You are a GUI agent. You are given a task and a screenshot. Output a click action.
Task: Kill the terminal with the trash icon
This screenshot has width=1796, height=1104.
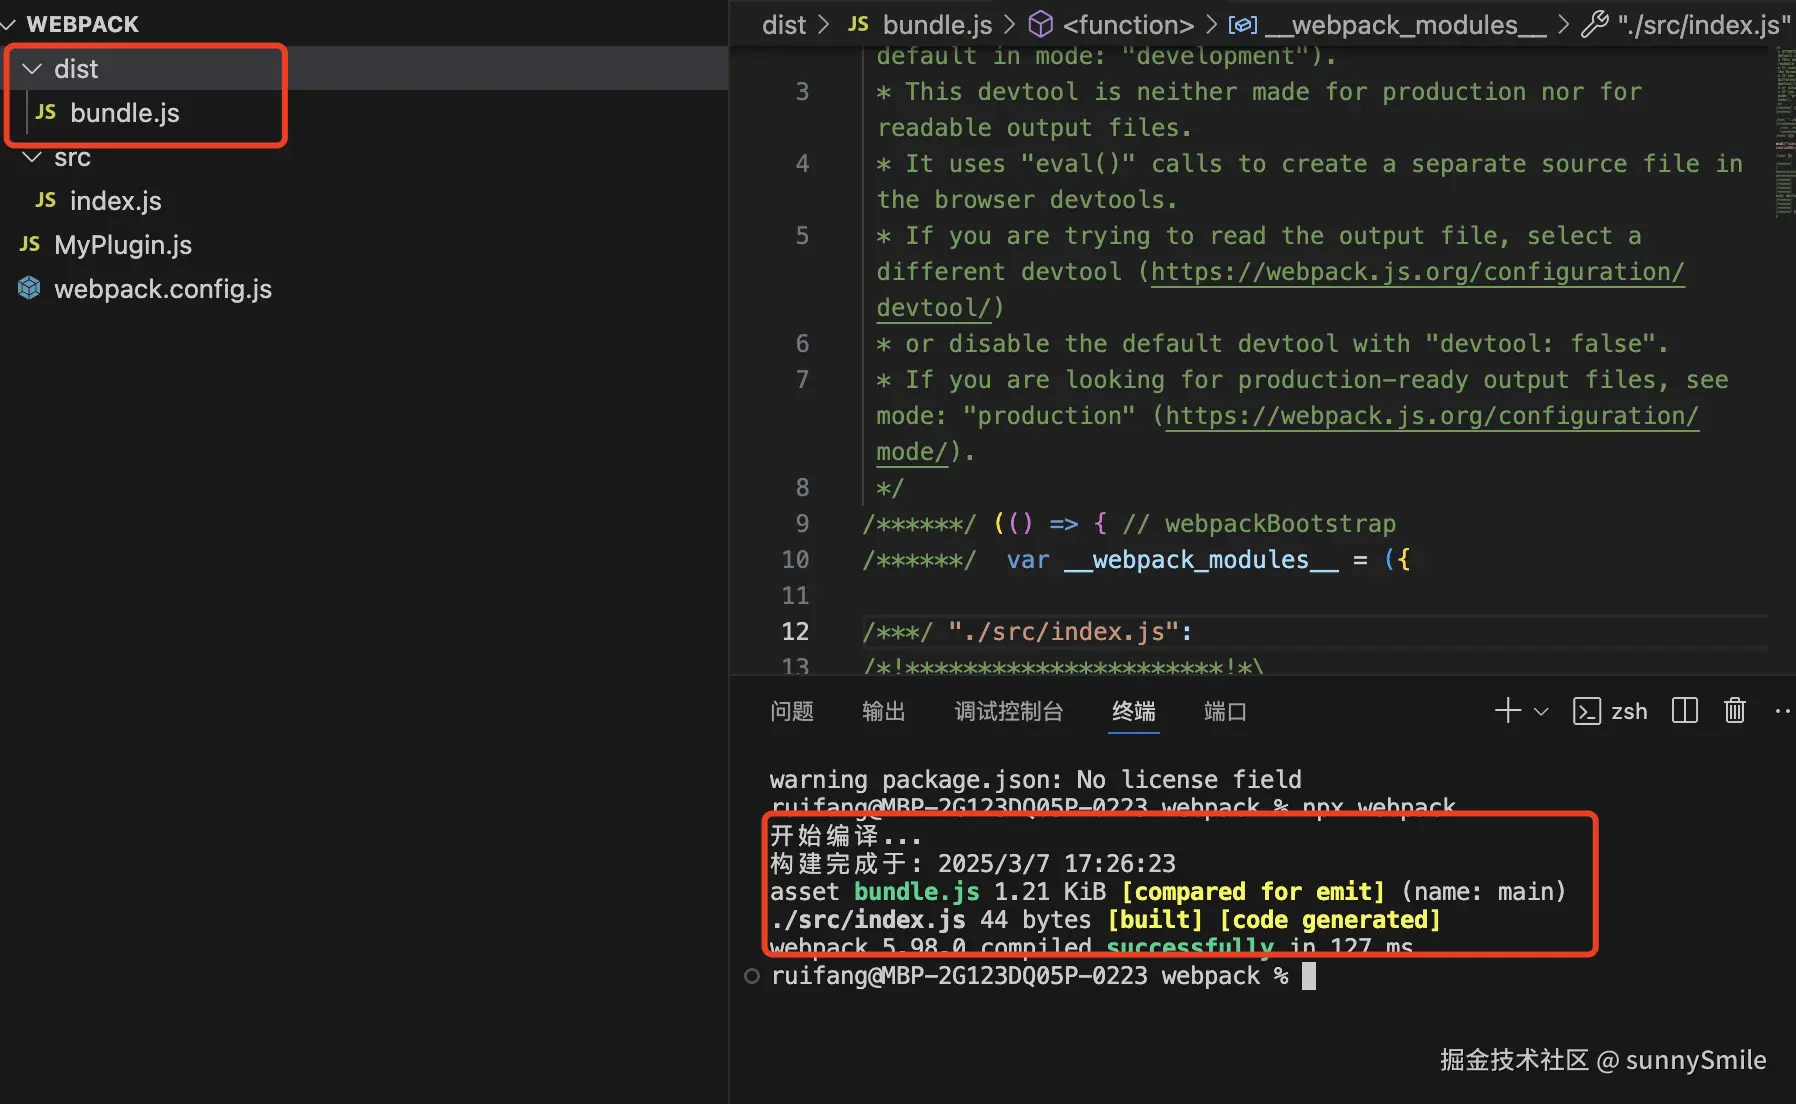click(x=1735, y=711)
